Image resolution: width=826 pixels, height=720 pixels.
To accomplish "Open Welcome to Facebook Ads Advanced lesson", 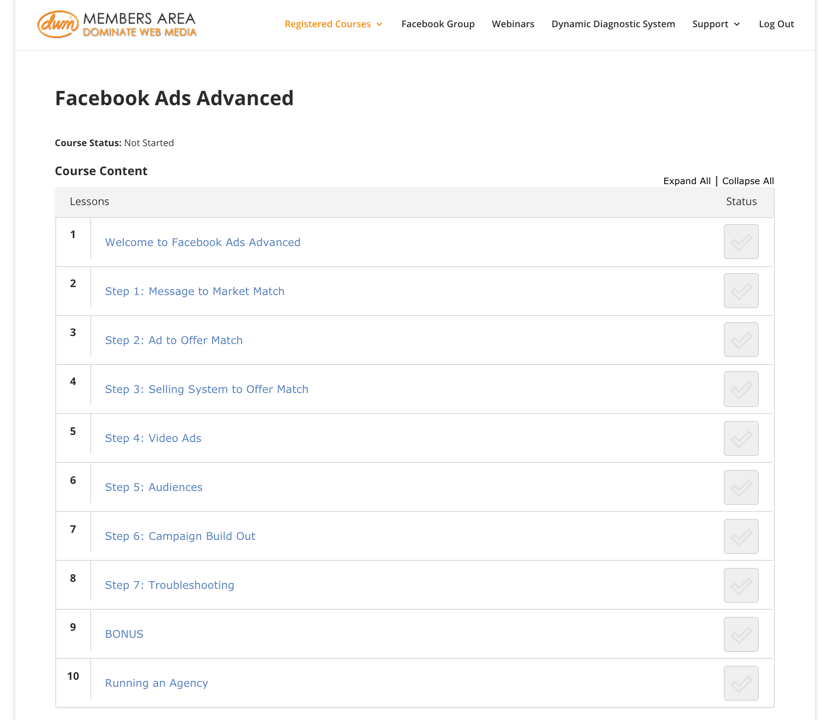I will [202, 242].
